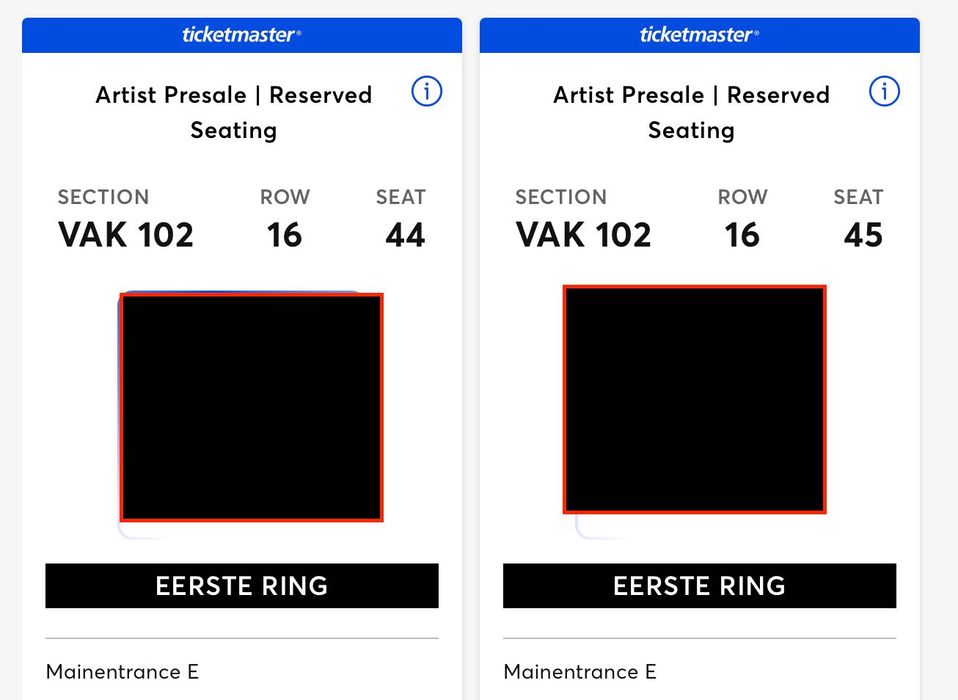
Task: Click row number 16 on left ticket
Action: click(284, 235)
